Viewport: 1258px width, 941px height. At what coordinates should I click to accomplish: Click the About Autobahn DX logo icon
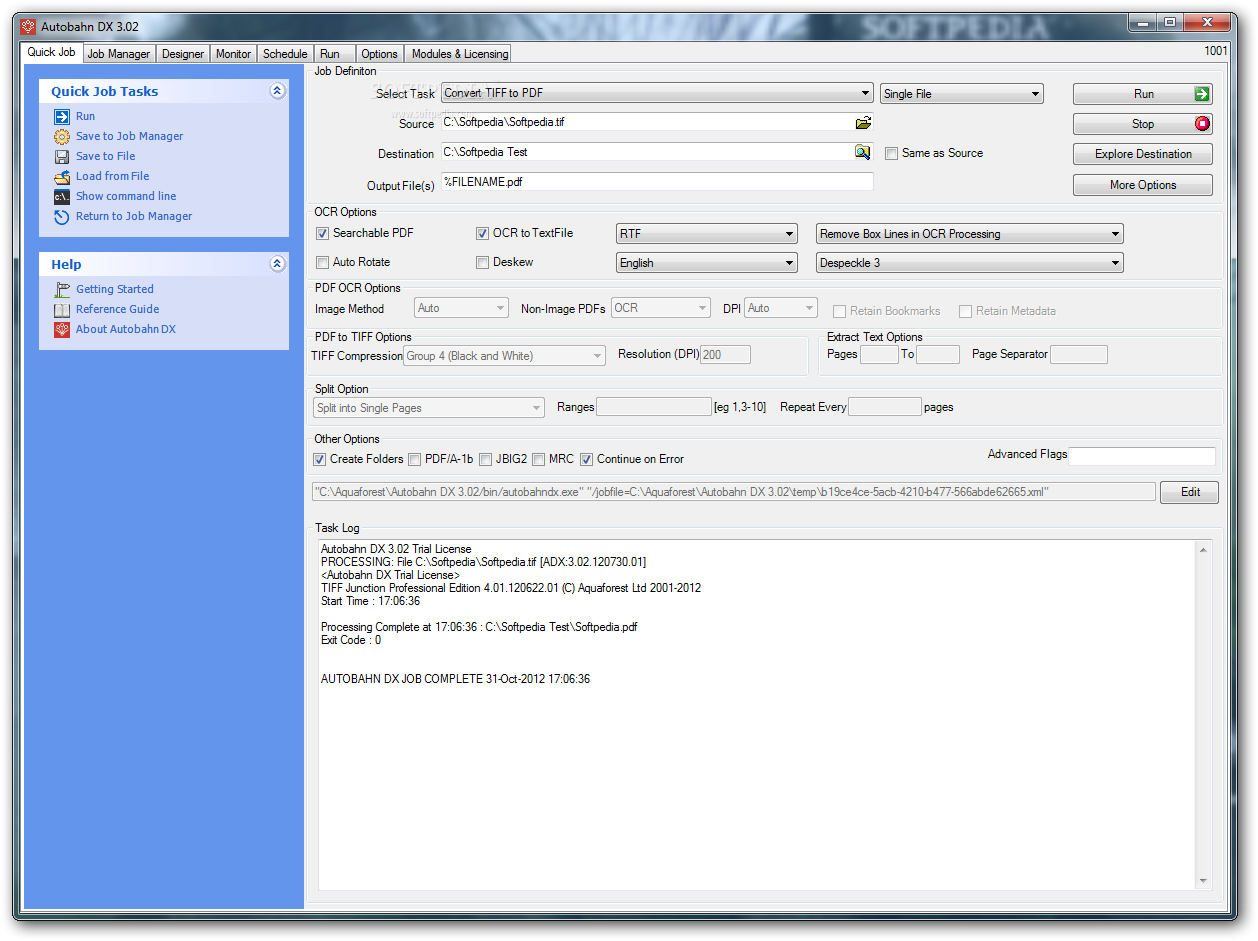pyautogui.click(x=61, y=329)
